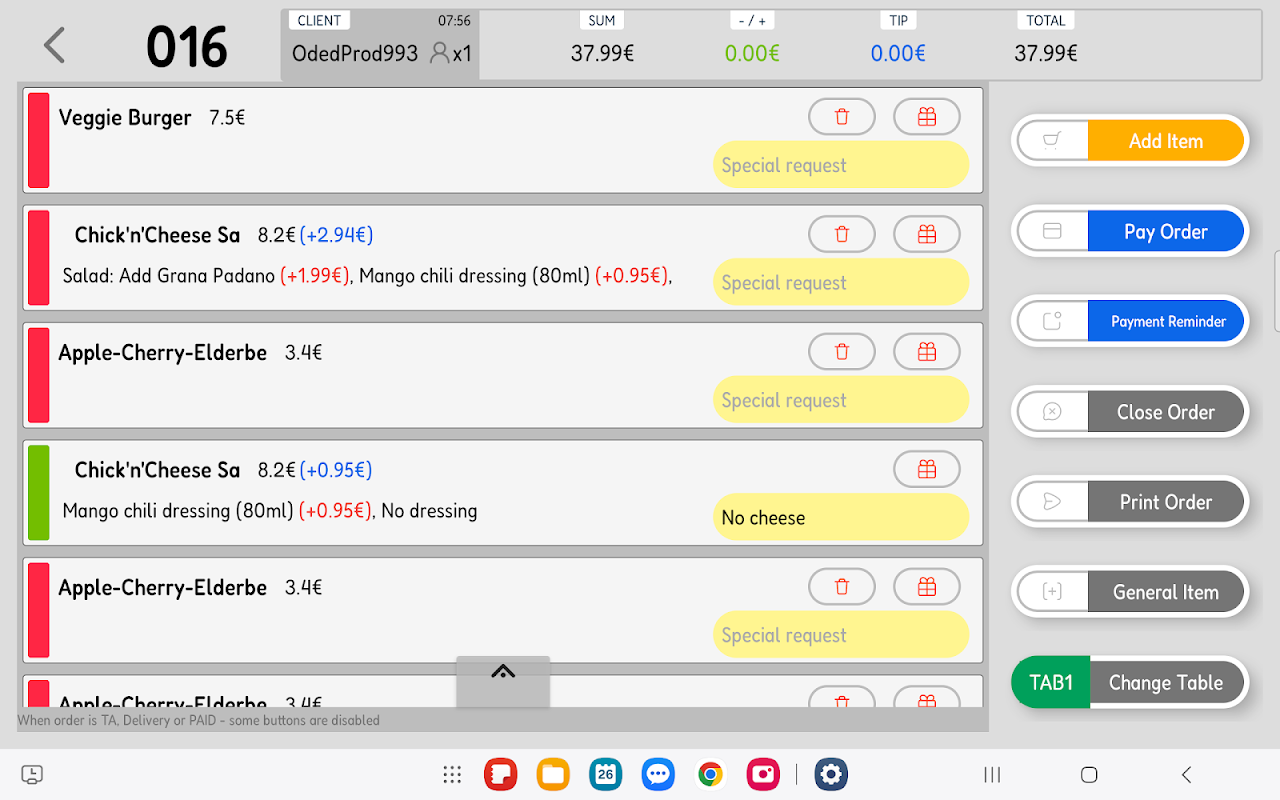Focus Special request field of Chick'n'Cheese (+2.94€)

tap(841, 283)
